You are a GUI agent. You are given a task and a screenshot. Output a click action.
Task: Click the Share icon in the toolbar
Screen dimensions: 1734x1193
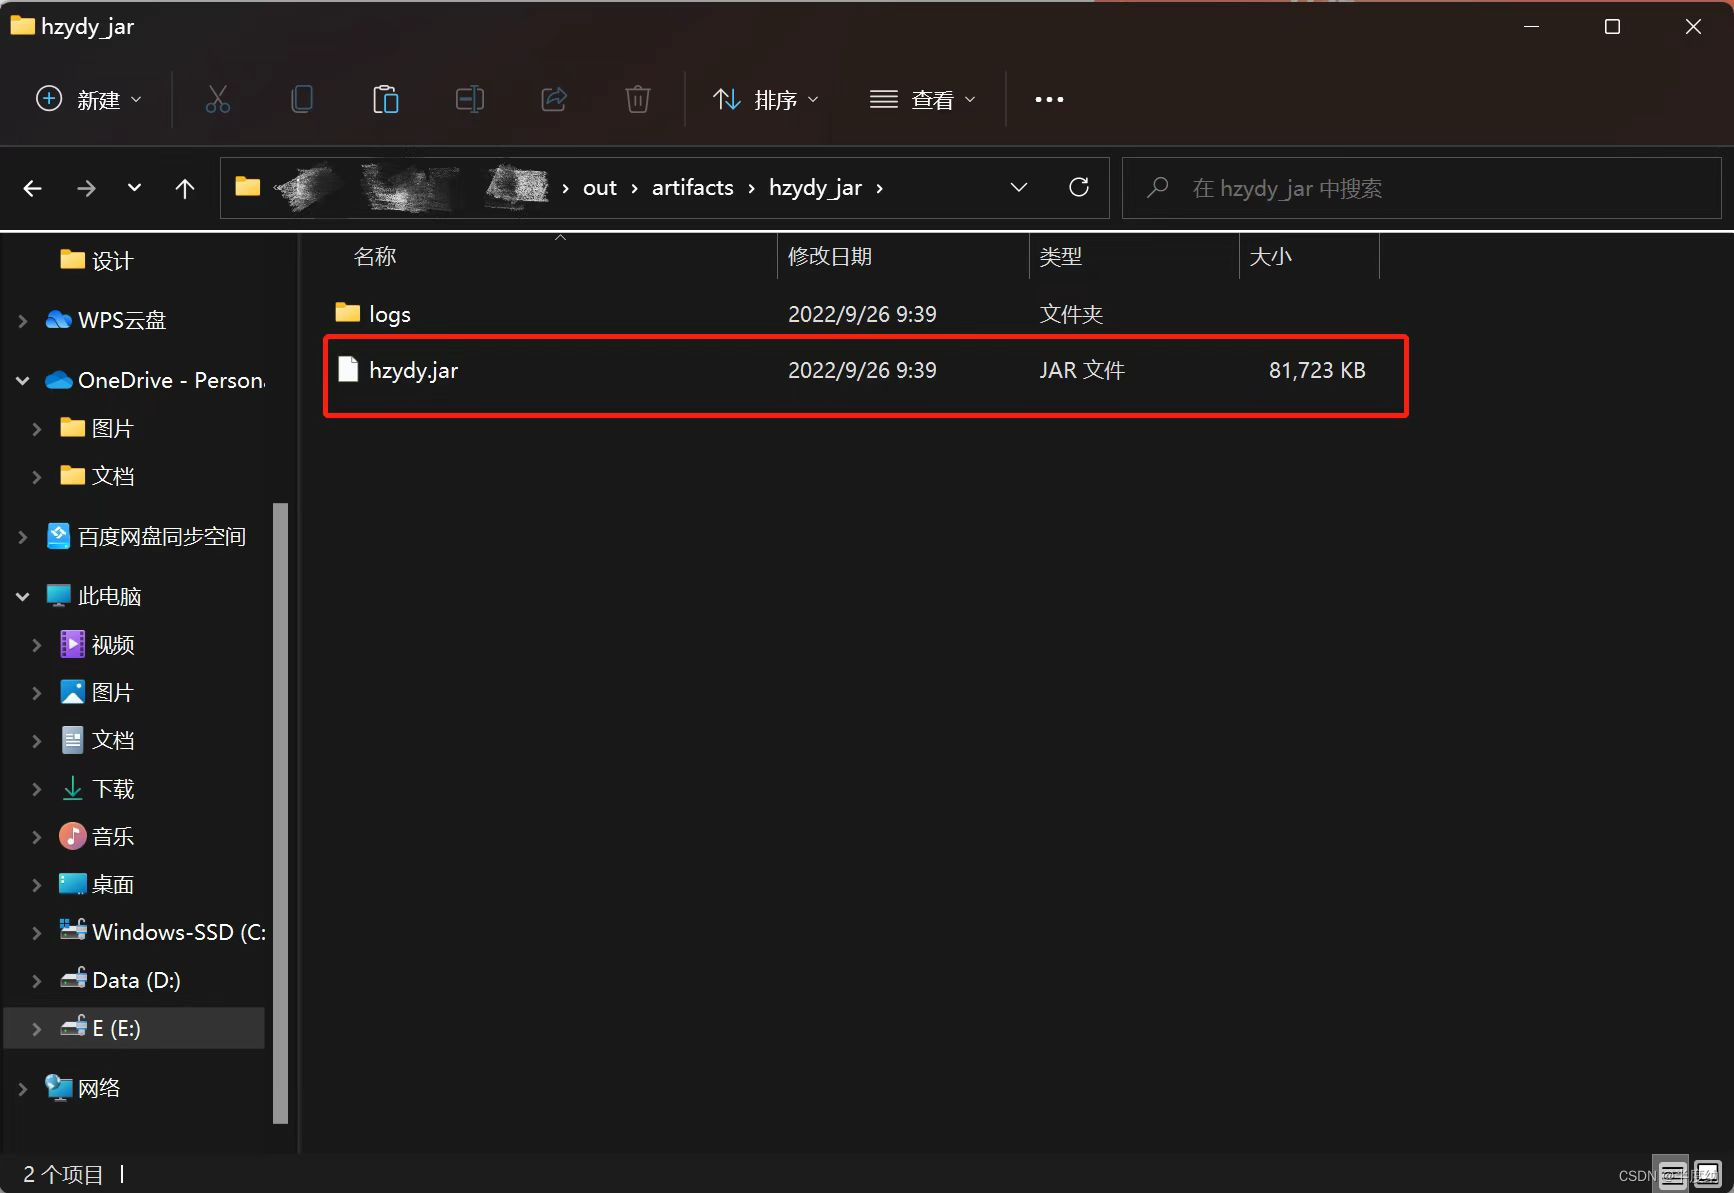click(x=554, y=99)
